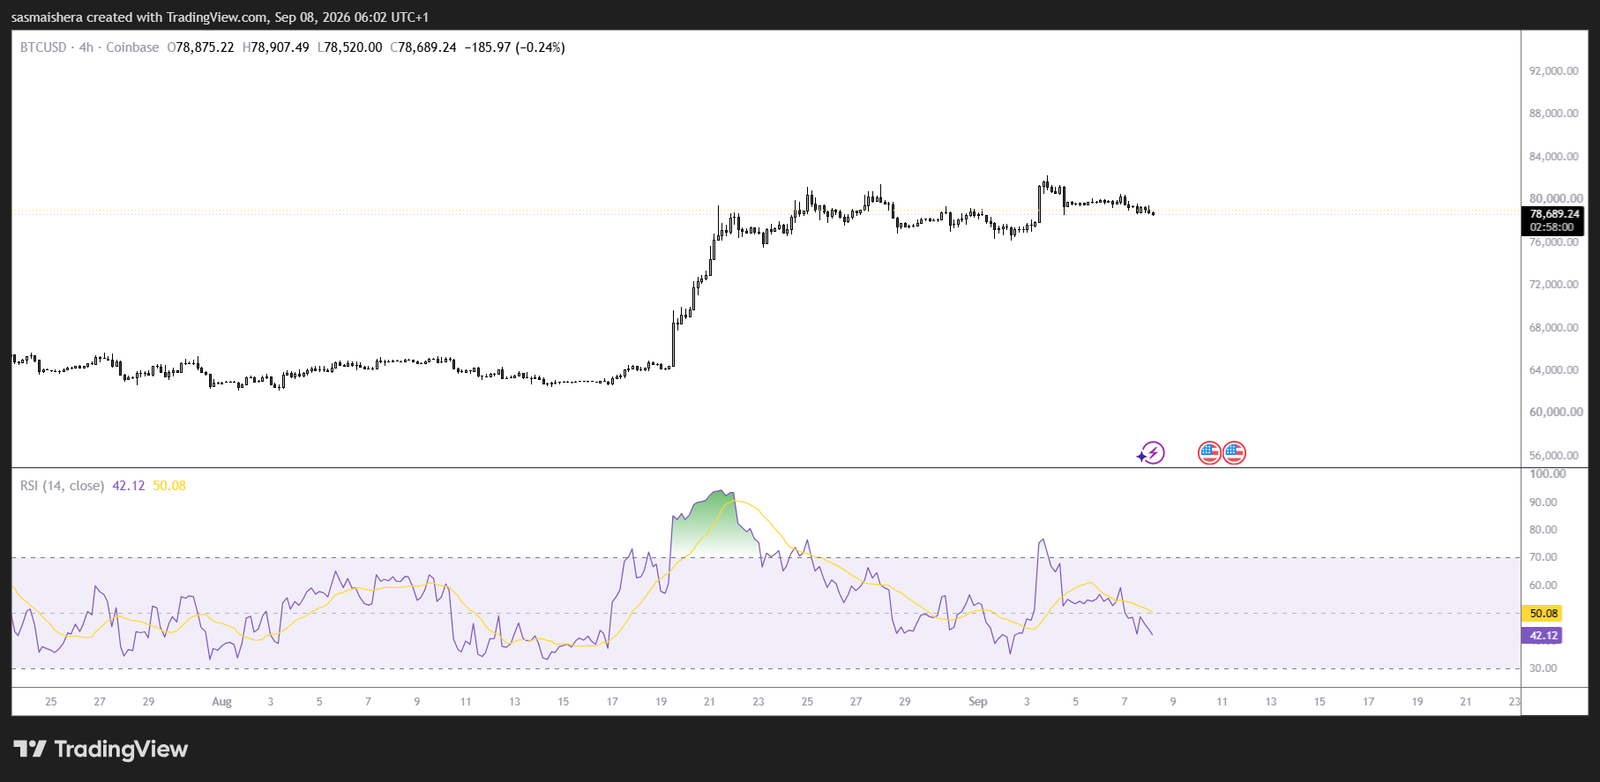Click the purple RSI value 42.12 in legend
The height and width of the screenshot is (782, 1600).
pos(128,486)
